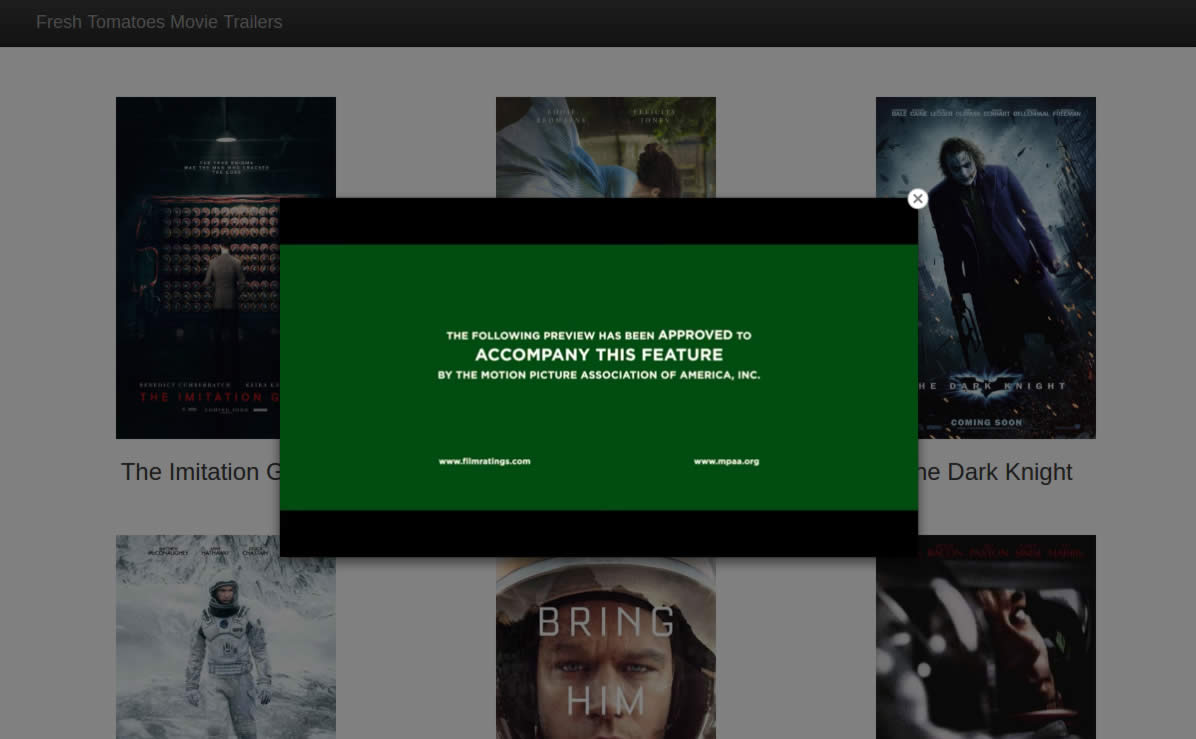Close the trailer video popup

tap(918, 199)
